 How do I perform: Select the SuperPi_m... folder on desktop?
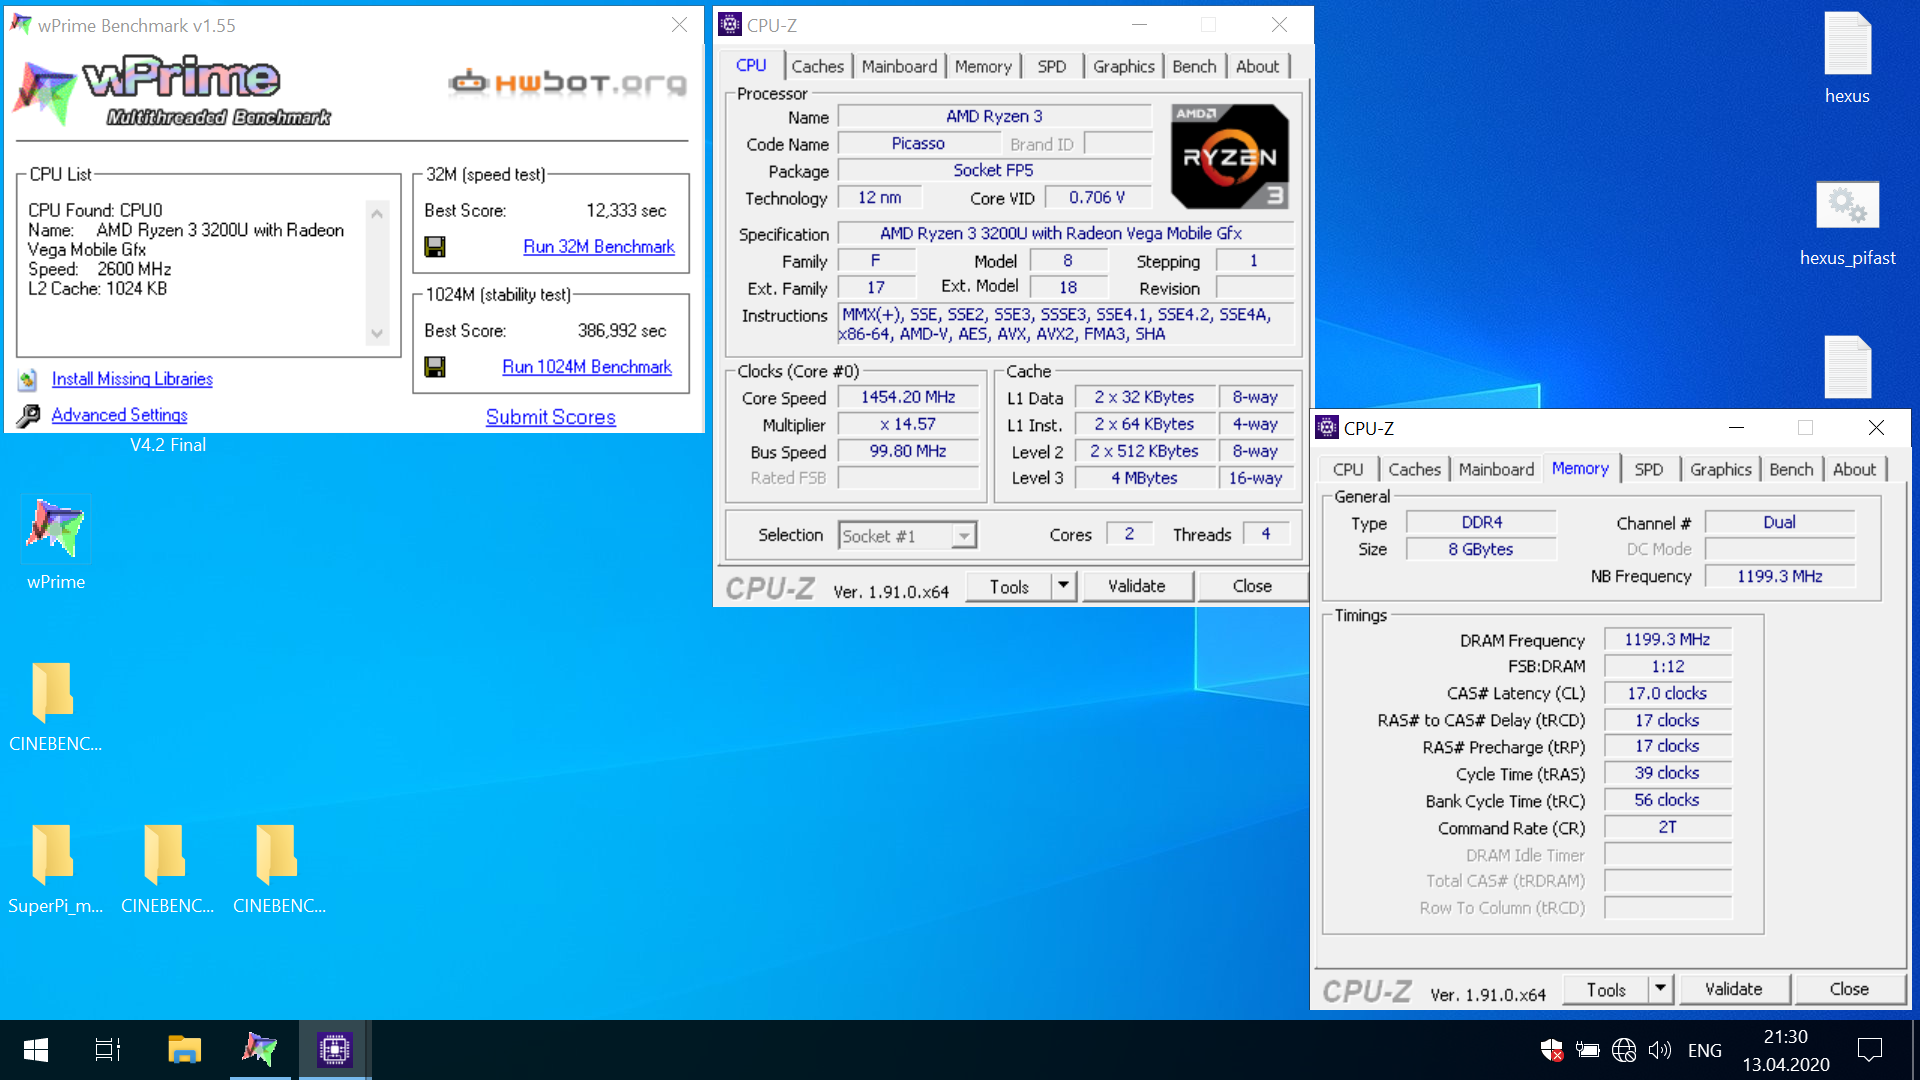pos(54,854)
